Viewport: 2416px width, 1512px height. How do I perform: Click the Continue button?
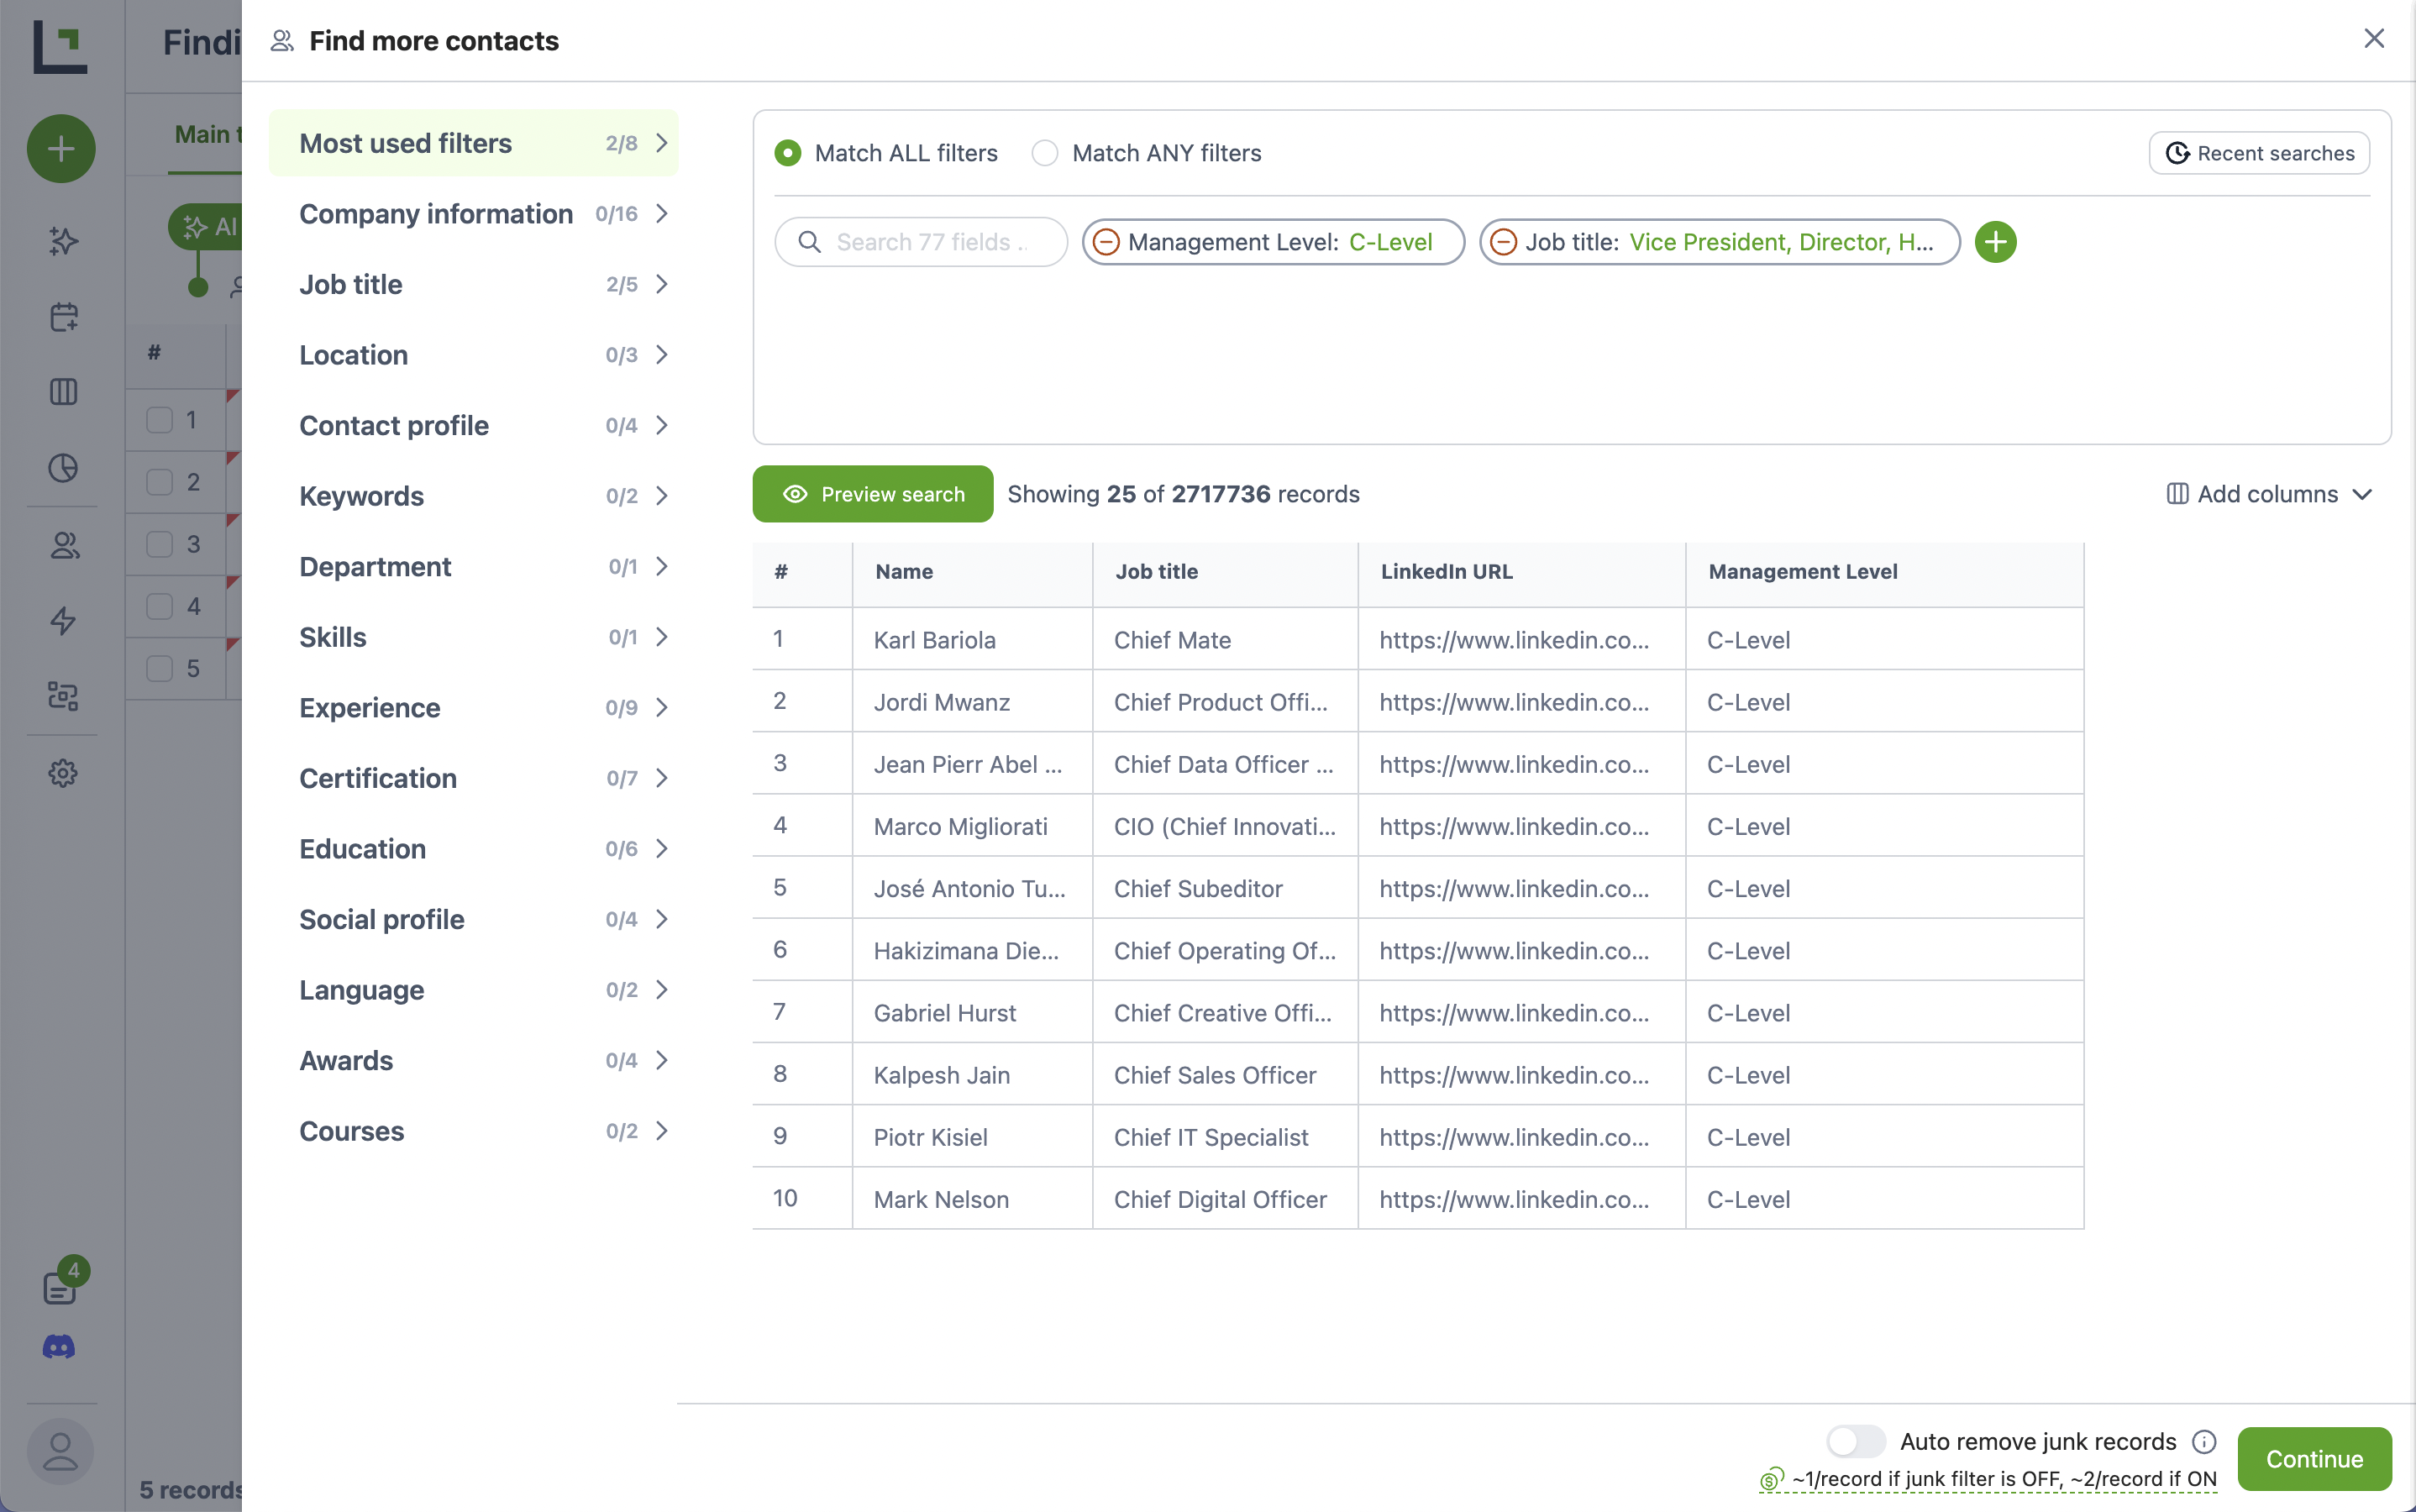point(2314,1459)
